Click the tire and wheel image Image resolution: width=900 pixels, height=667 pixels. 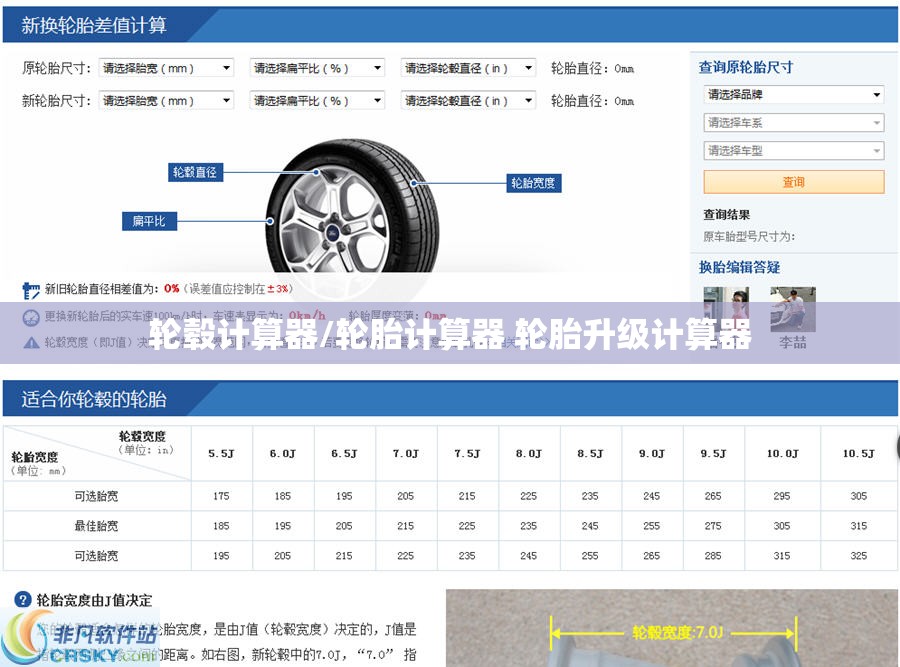[352, 210]
